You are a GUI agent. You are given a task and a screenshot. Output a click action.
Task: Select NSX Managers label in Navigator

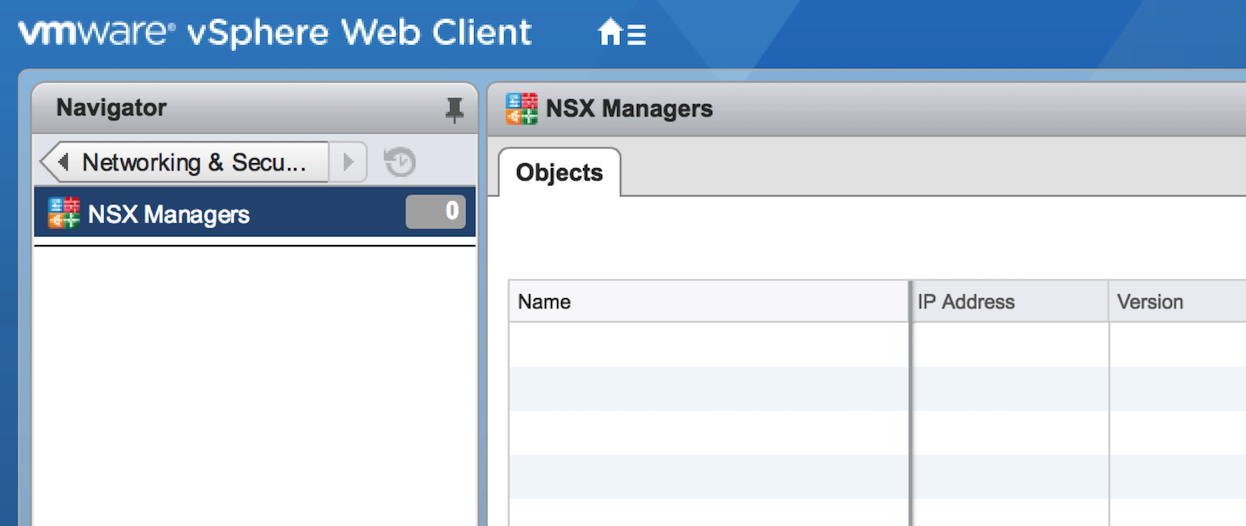169,214
